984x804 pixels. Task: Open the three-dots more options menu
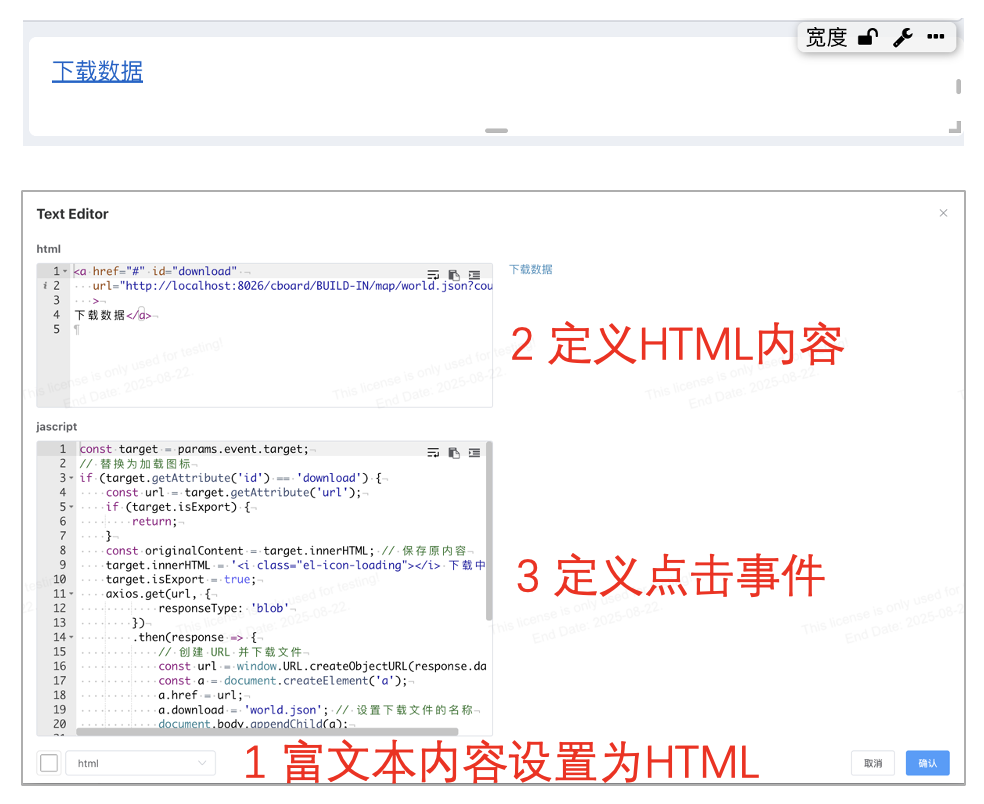click(x=936, y=37)
